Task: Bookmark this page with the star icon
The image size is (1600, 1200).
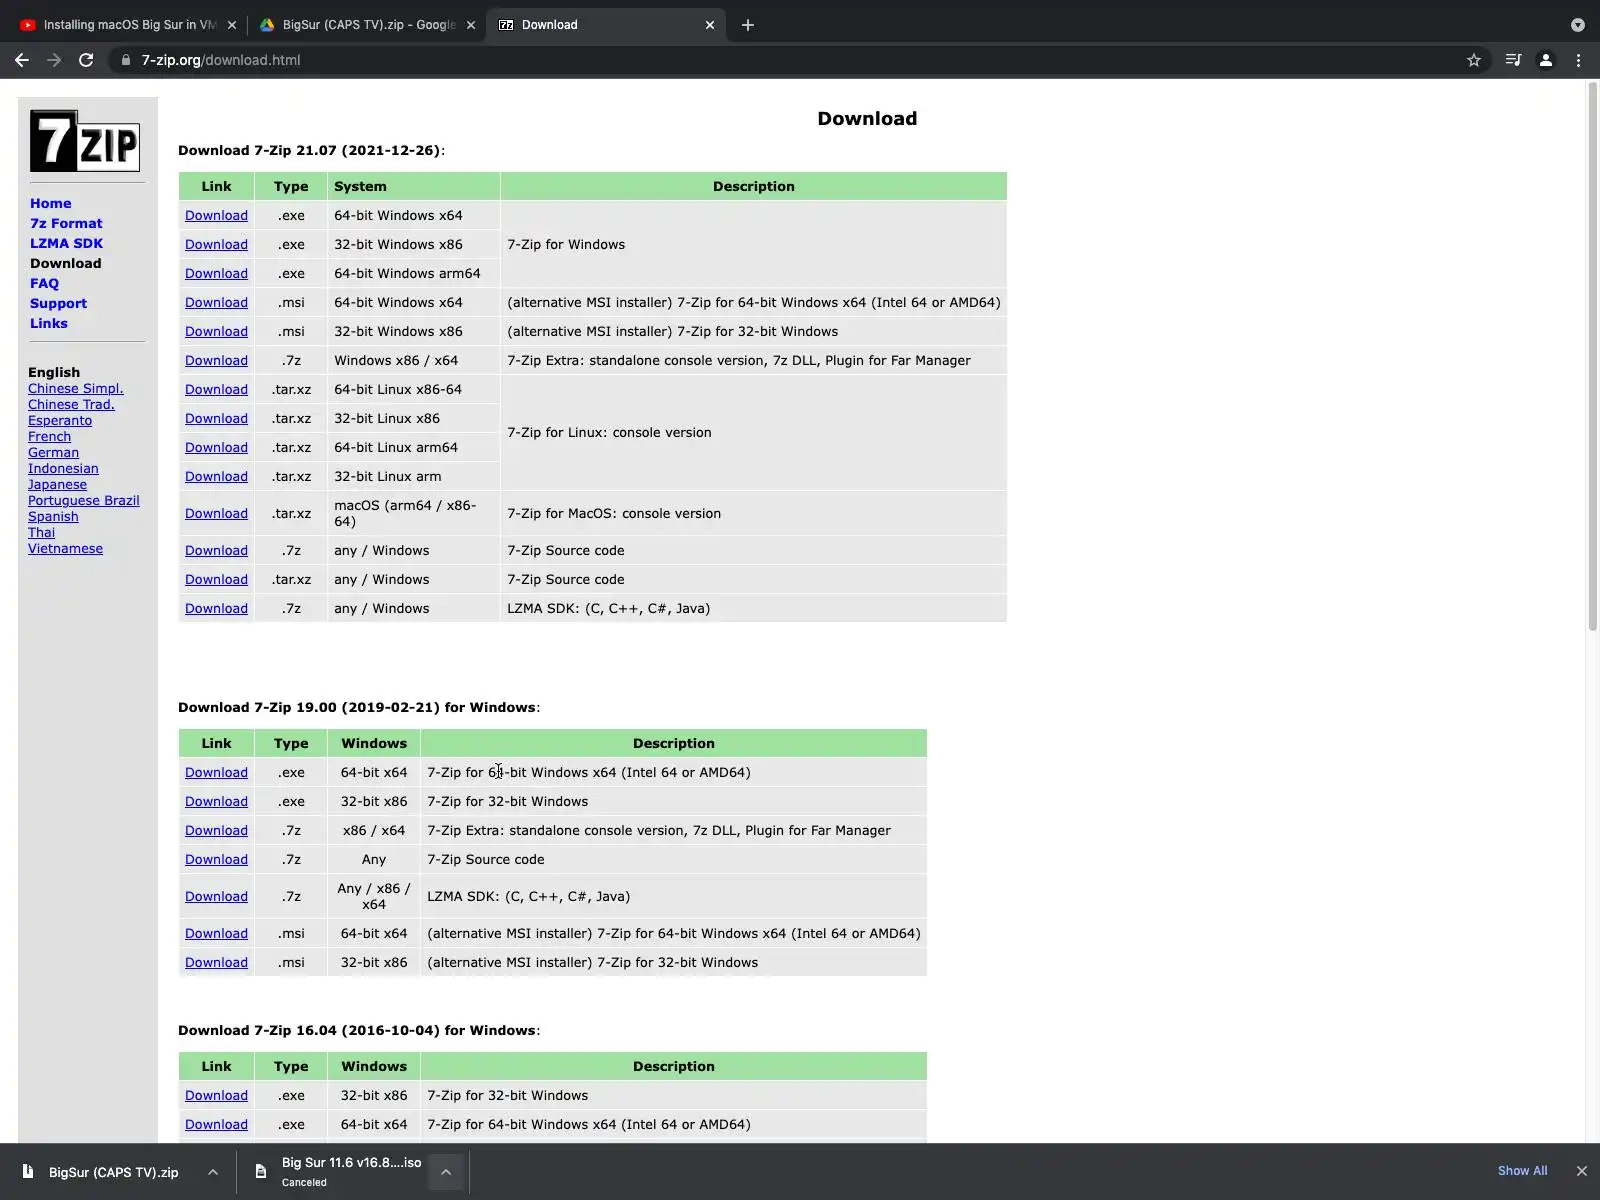Action: click(1474, 60)
